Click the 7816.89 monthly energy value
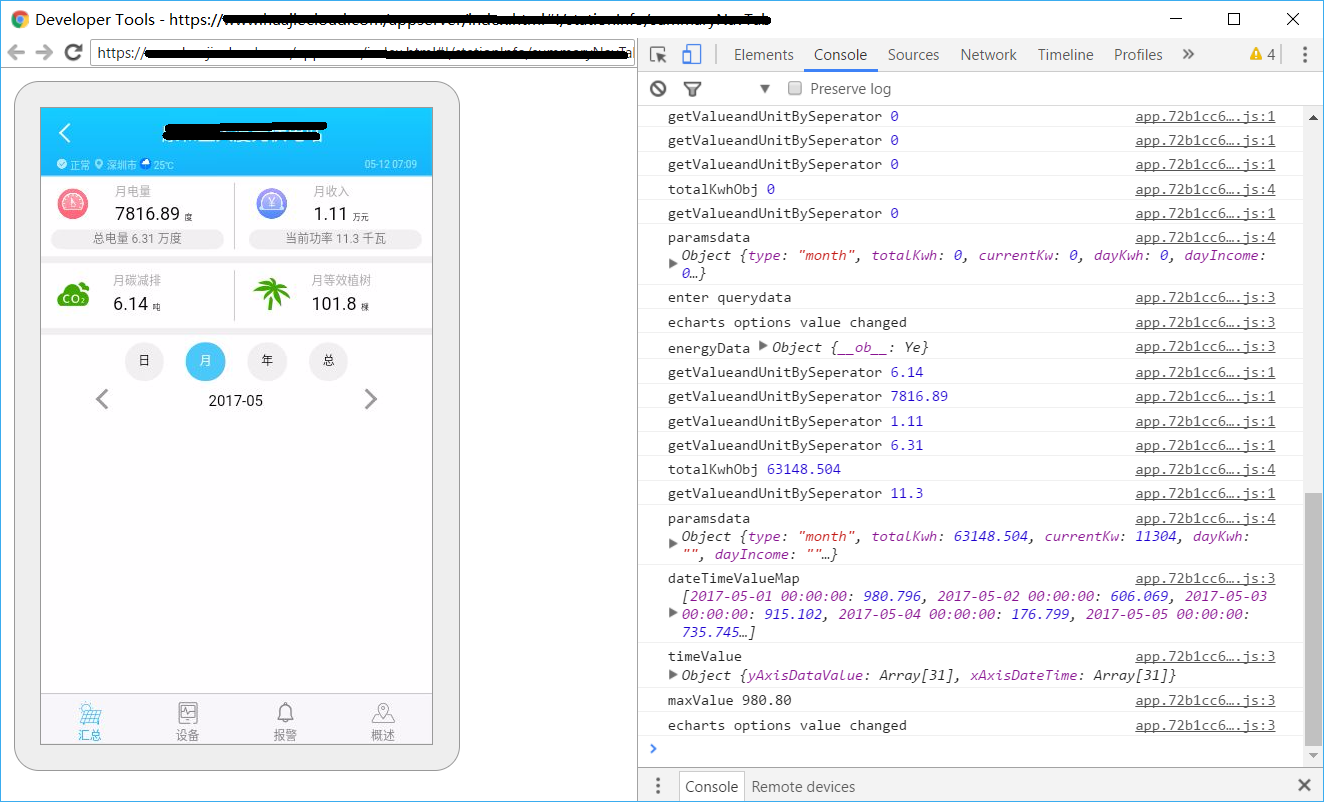 (x=147, y=213)
